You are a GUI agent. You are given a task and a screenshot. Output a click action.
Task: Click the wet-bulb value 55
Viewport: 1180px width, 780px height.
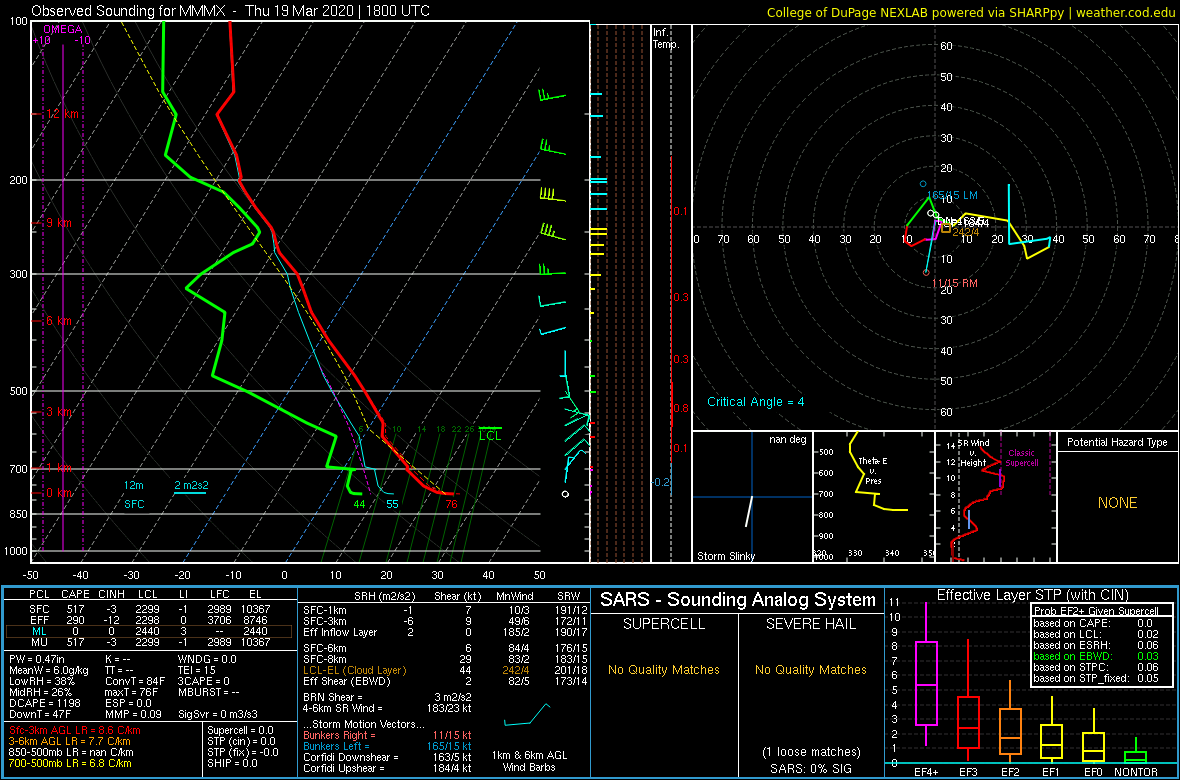tap(392, 504)
